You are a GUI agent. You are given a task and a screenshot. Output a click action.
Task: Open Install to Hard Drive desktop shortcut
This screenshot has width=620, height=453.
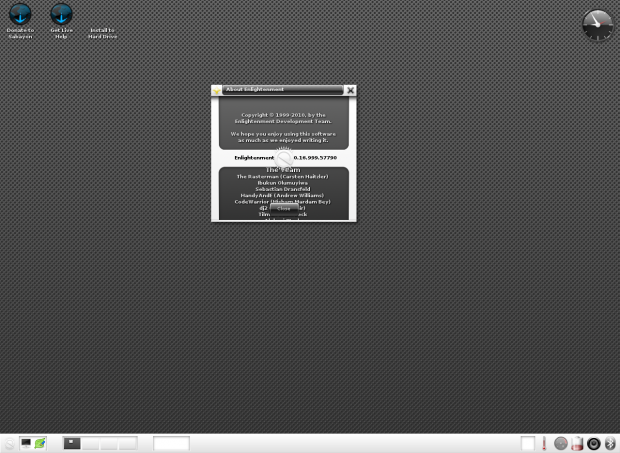102,33
